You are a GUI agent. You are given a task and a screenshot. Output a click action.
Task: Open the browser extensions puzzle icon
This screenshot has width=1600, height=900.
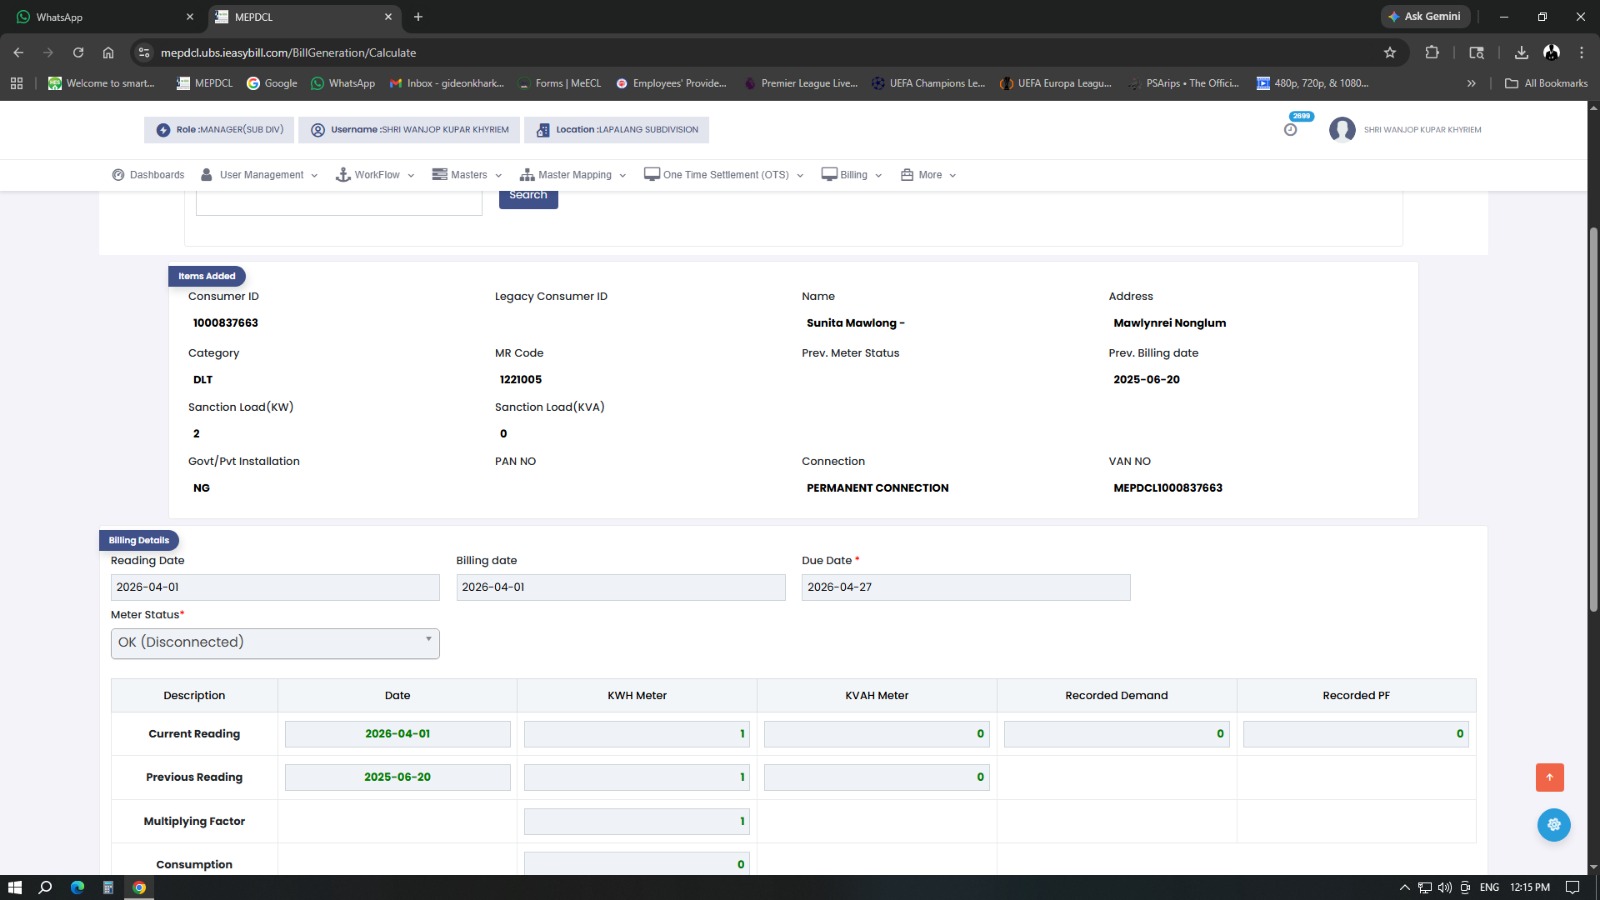pyautogui.click(x=1432, y=53)
